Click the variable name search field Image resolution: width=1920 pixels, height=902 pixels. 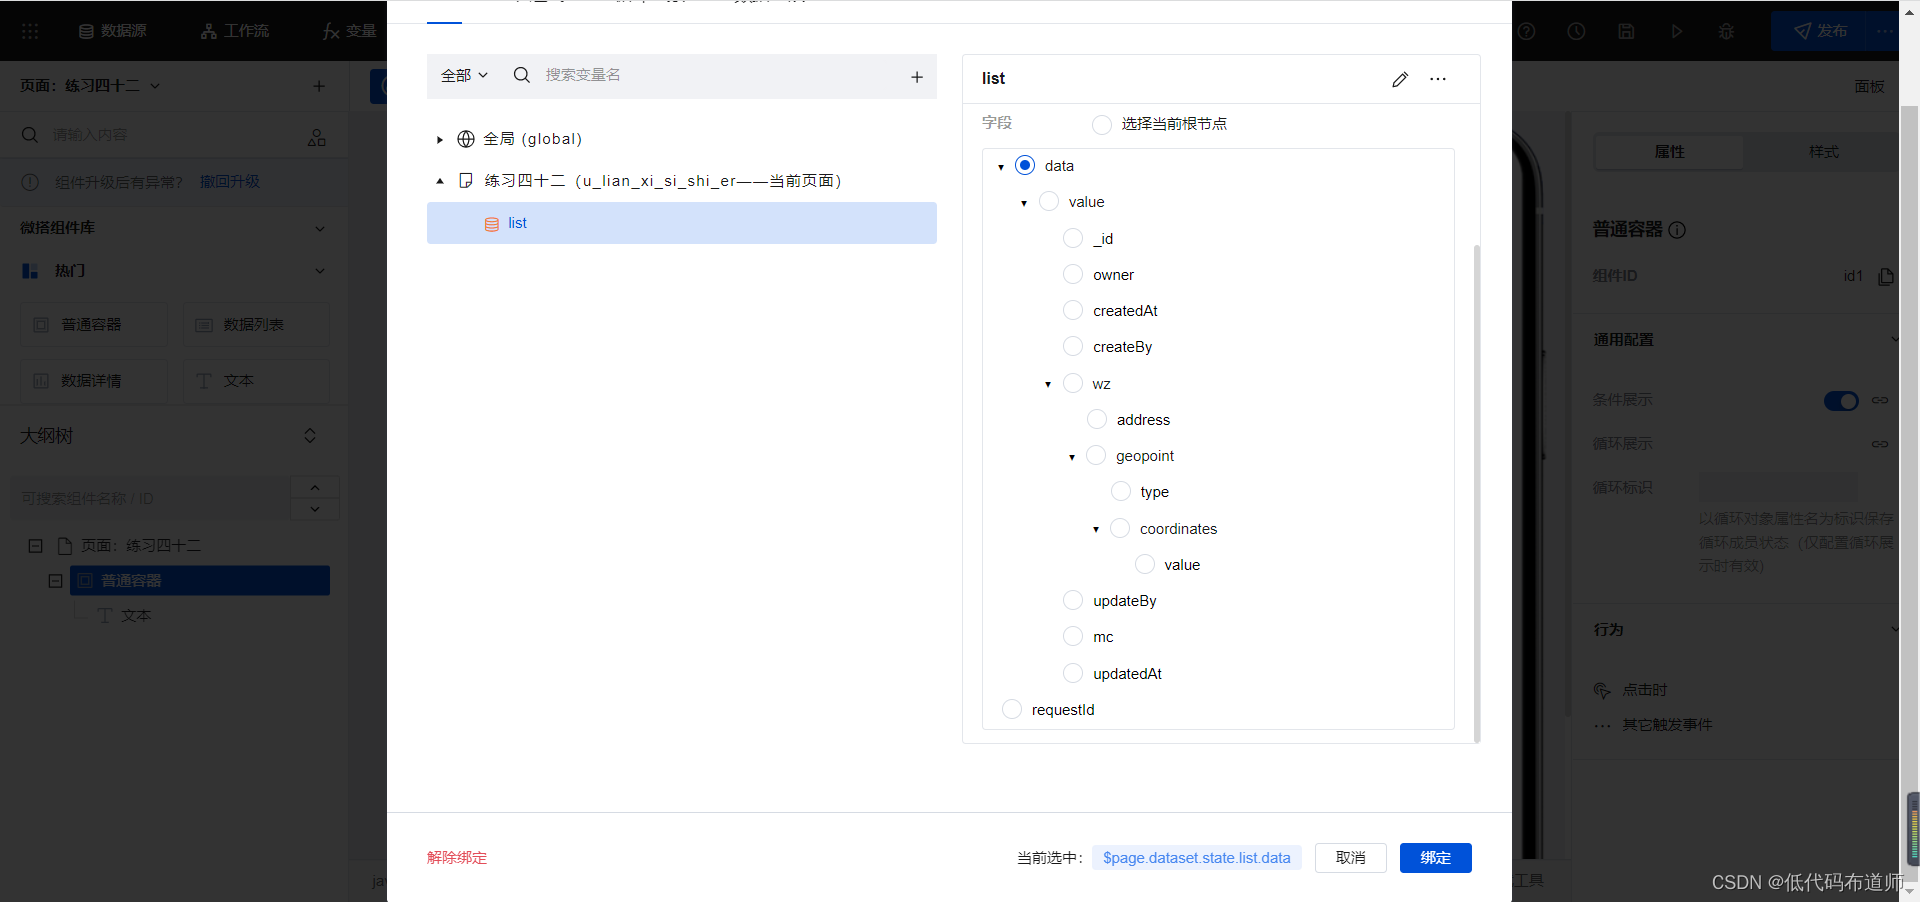(x=720, y=75)
